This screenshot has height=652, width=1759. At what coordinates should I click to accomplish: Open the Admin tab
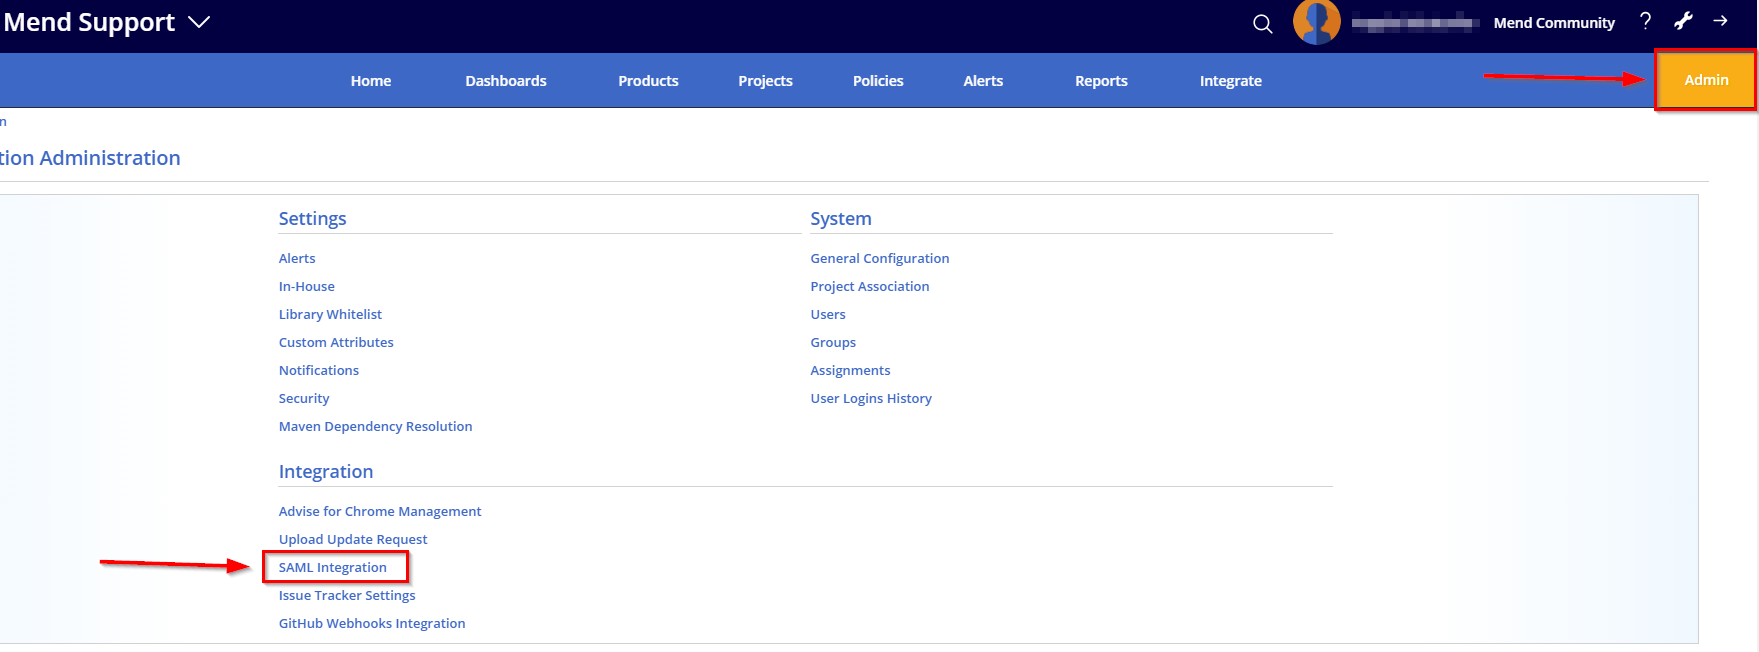[x=1706, y=80]
